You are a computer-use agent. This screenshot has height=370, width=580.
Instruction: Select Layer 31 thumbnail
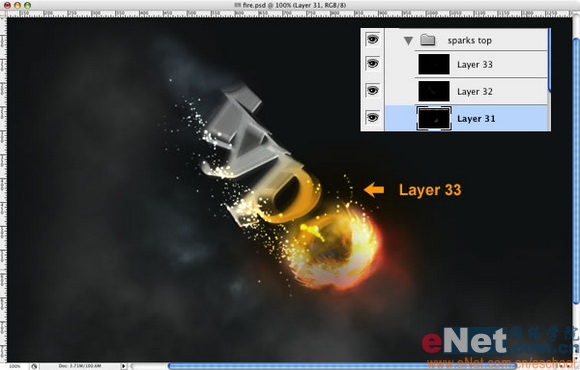click(434, 118)
